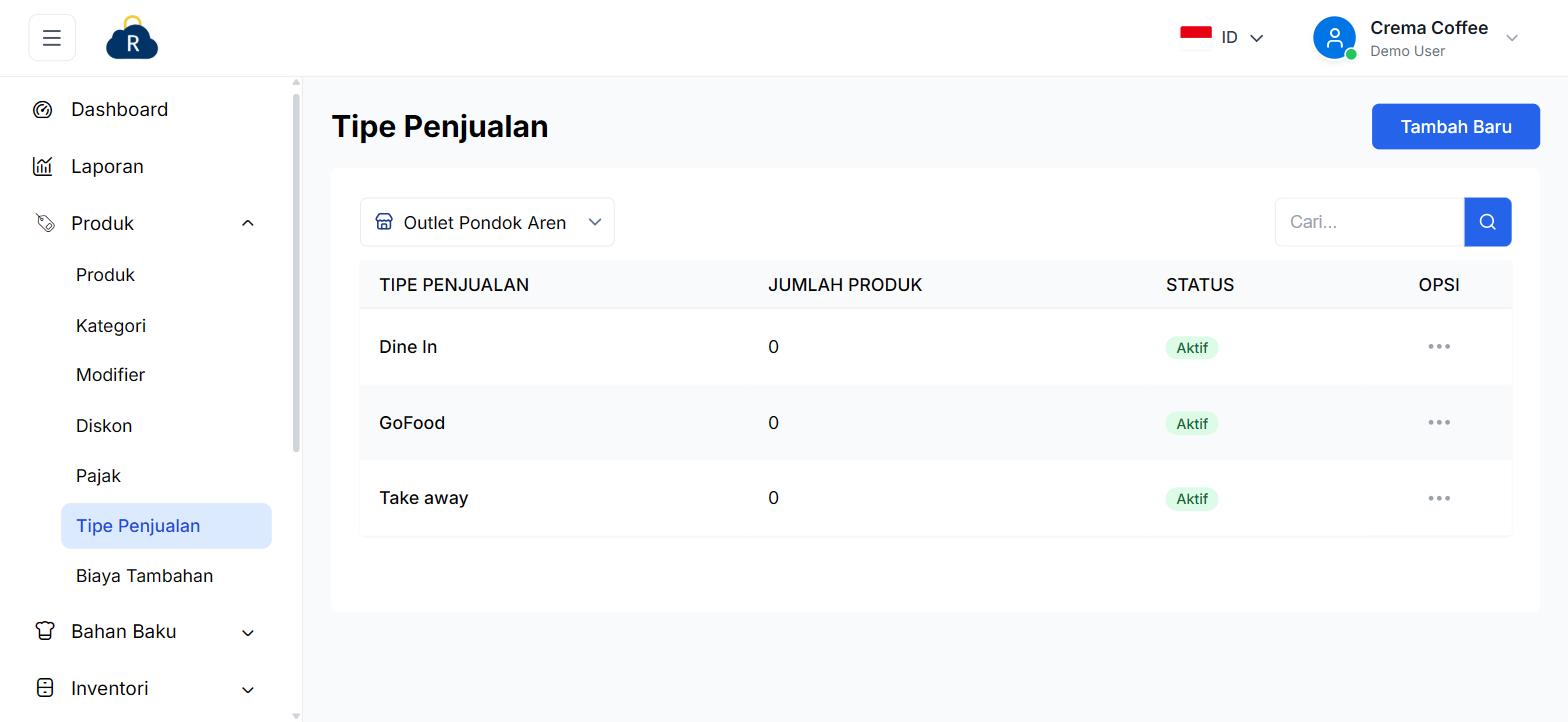
Task: Open options menu for Take away row
Action: click(x=1439, y=498)
